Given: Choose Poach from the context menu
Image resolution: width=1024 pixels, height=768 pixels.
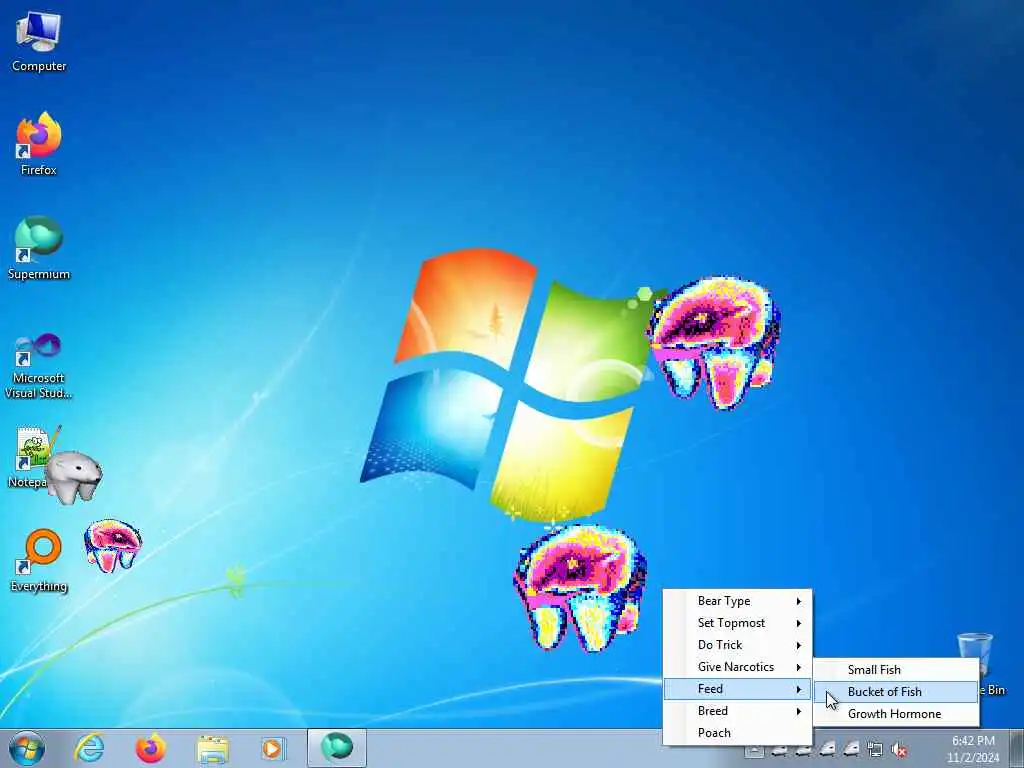Looking at the screenshot, I should [737, 733].
